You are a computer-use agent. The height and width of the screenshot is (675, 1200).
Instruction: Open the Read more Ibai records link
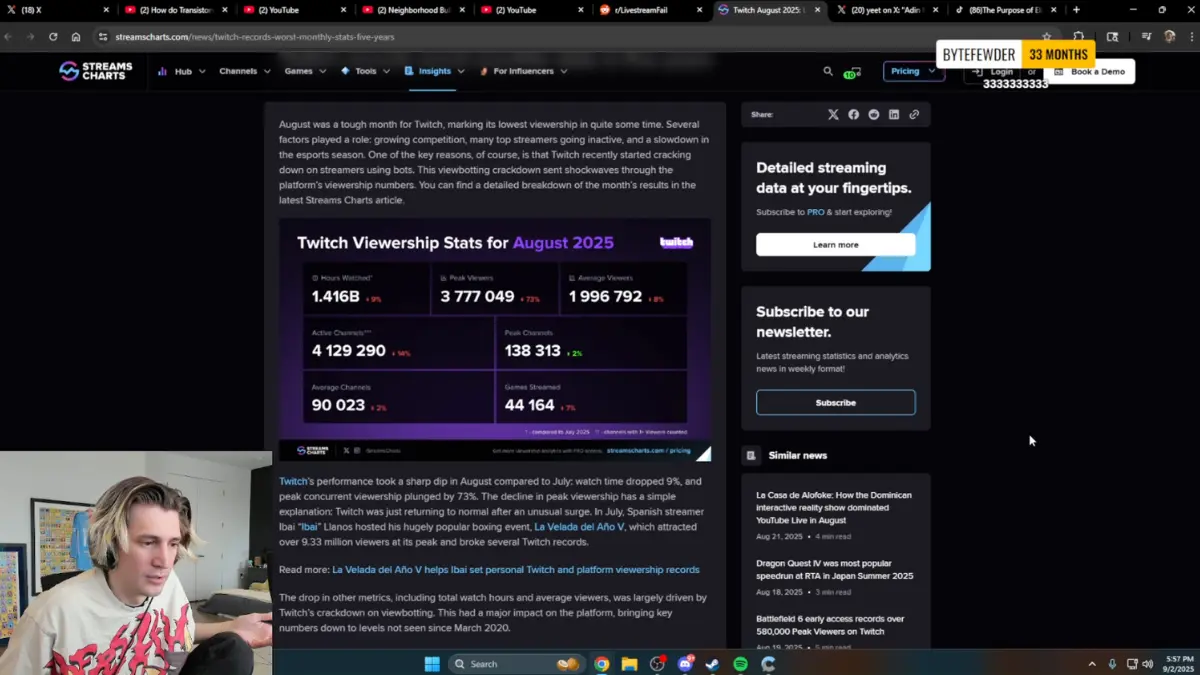click(516, 570)
